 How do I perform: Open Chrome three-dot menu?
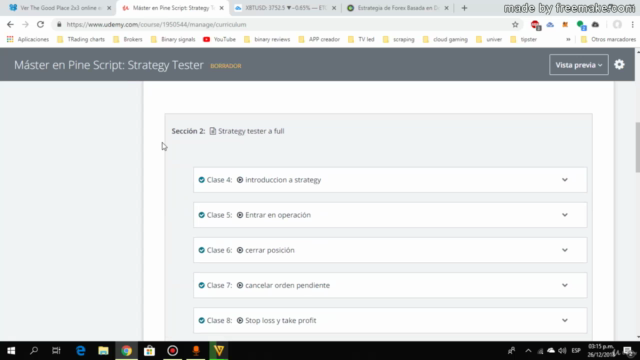coord(632,24)
